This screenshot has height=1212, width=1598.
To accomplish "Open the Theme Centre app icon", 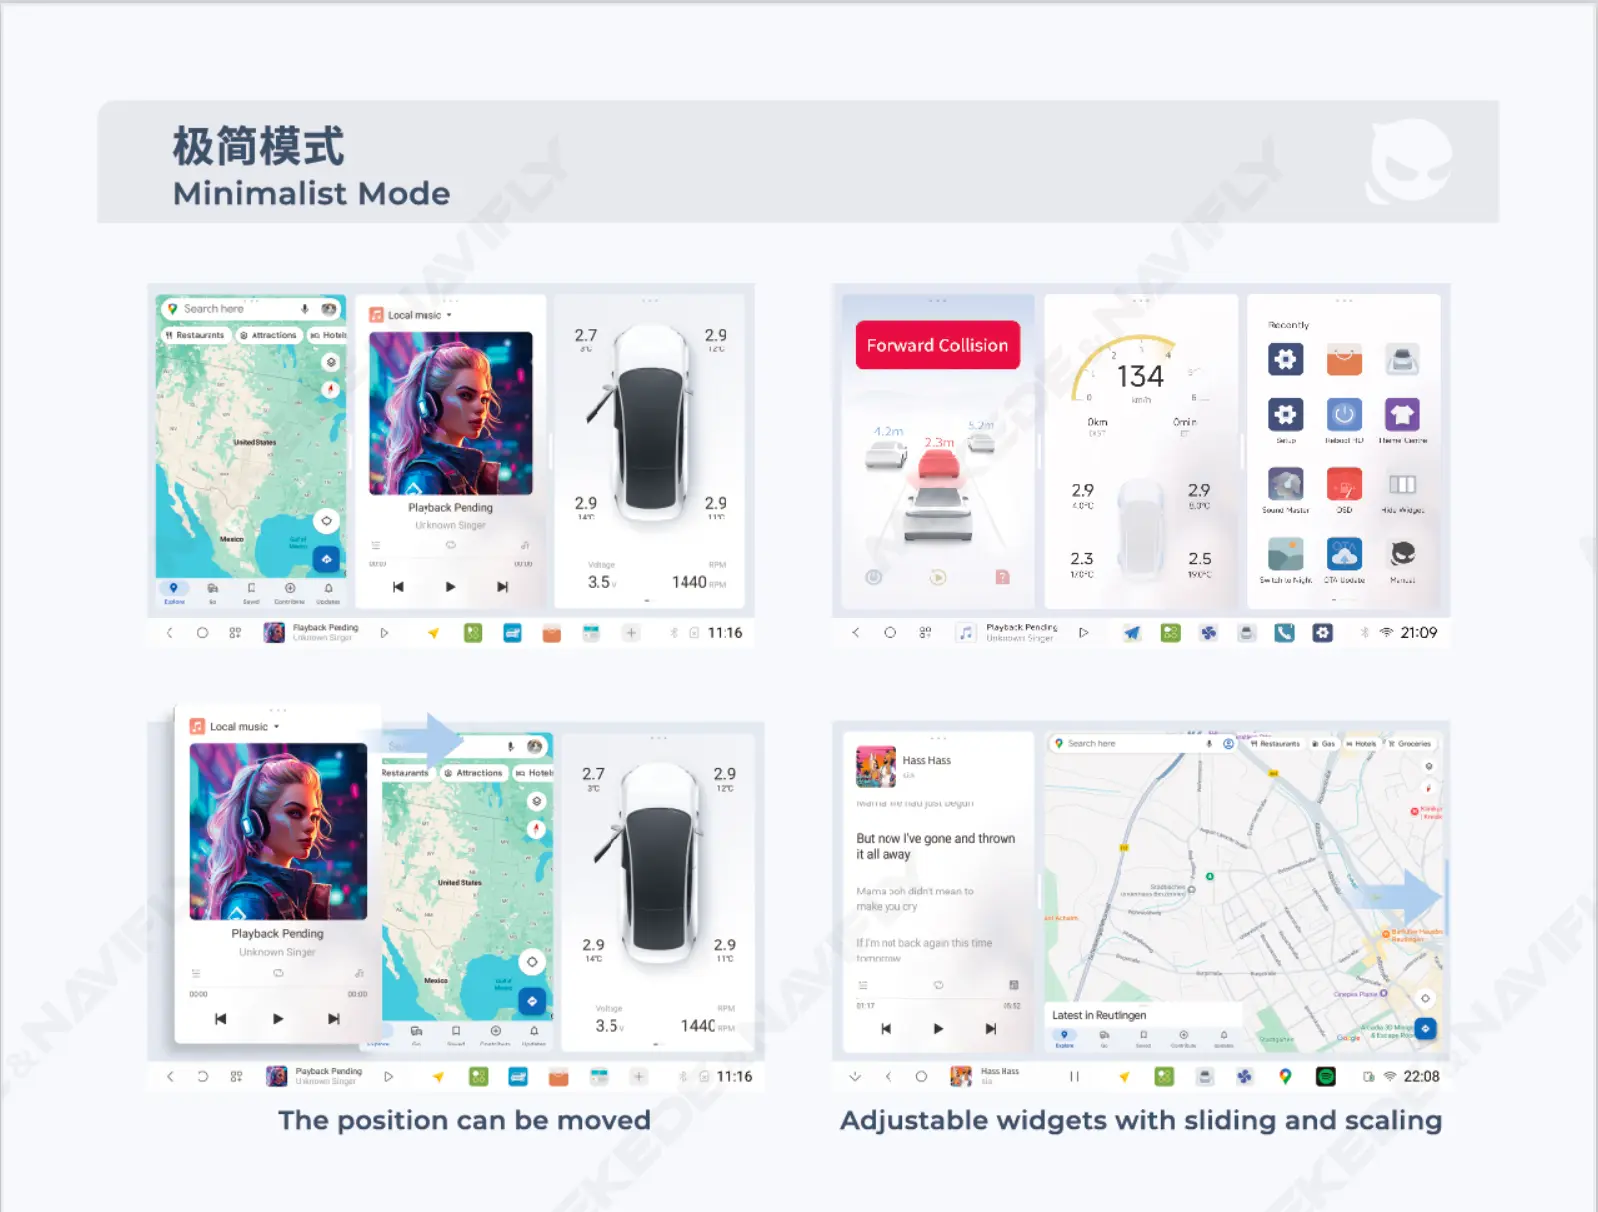I will [x=1402, y=415].
